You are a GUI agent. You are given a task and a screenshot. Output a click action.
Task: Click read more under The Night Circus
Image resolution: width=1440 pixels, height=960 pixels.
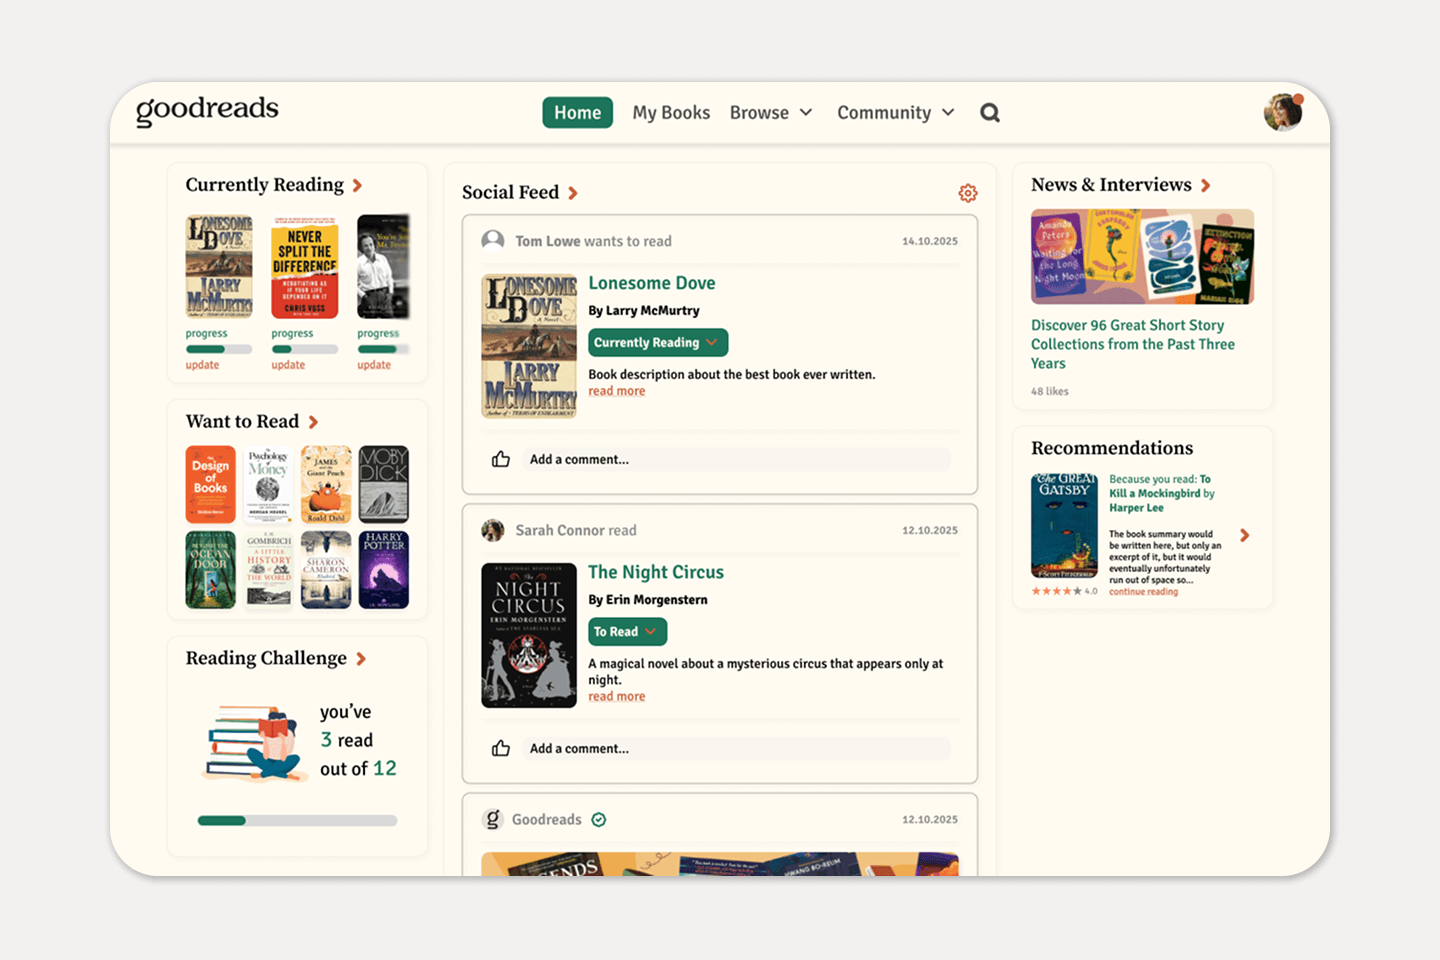coord(617,696)
